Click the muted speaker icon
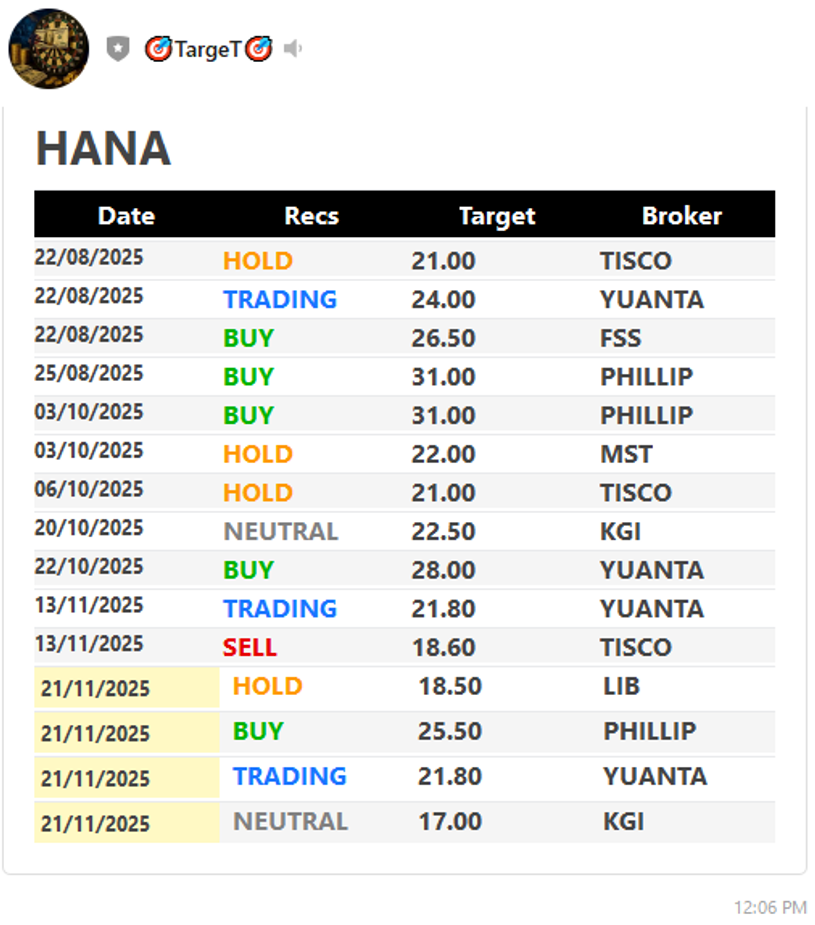The width and height of the screenshot is (815, 925). 293,49
